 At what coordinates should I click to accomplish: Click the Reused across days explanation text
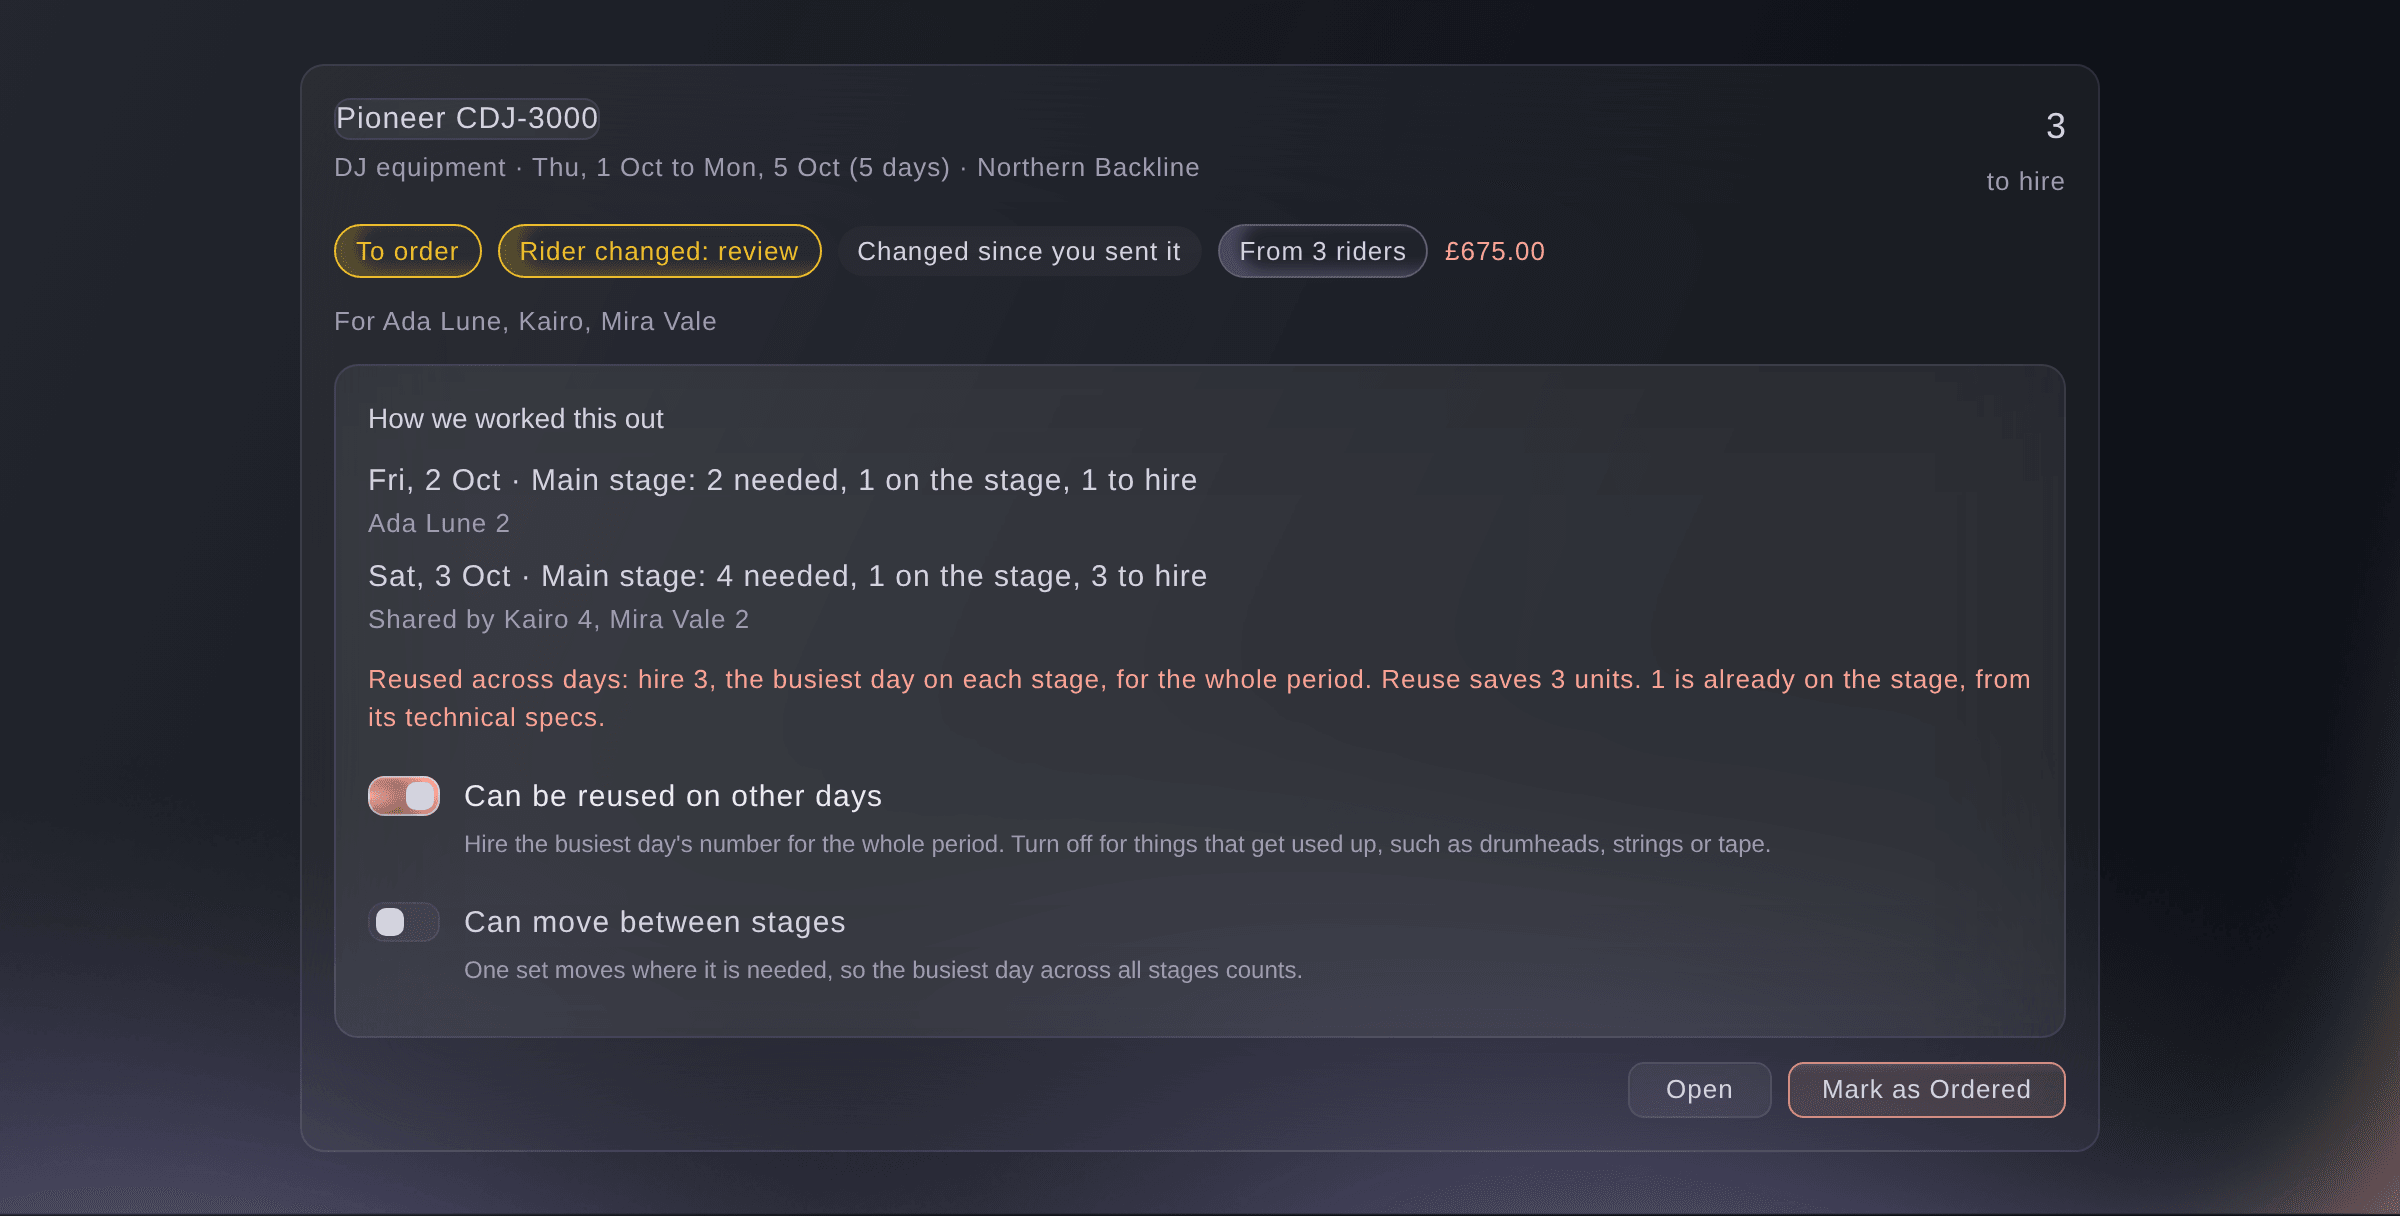1199,698
